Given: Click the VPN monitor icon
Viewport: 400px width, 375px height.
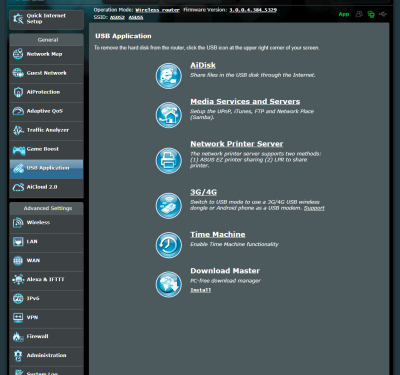Looking at the screenshot, I should pyautogui.click(x=18, y=317).
